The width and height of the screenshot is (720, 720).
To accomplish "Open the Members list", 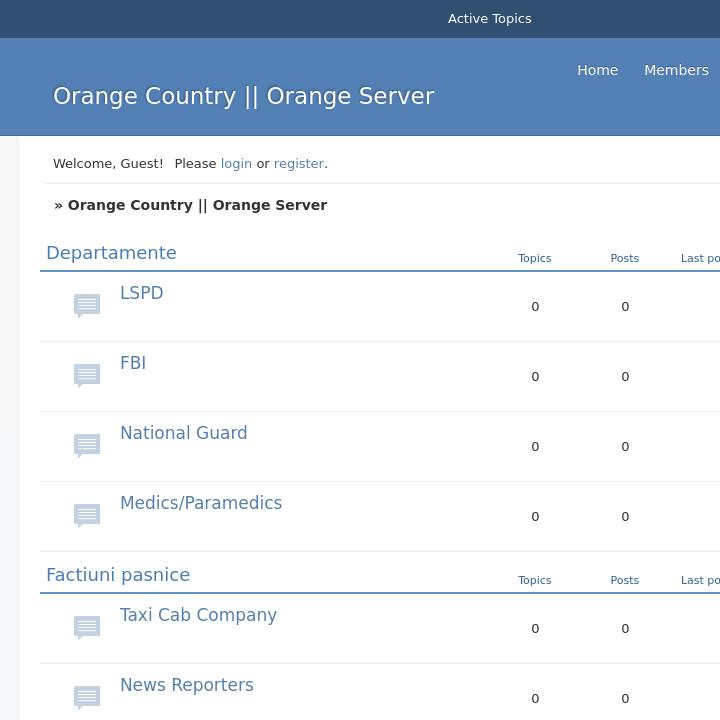I will coord(676,70).
